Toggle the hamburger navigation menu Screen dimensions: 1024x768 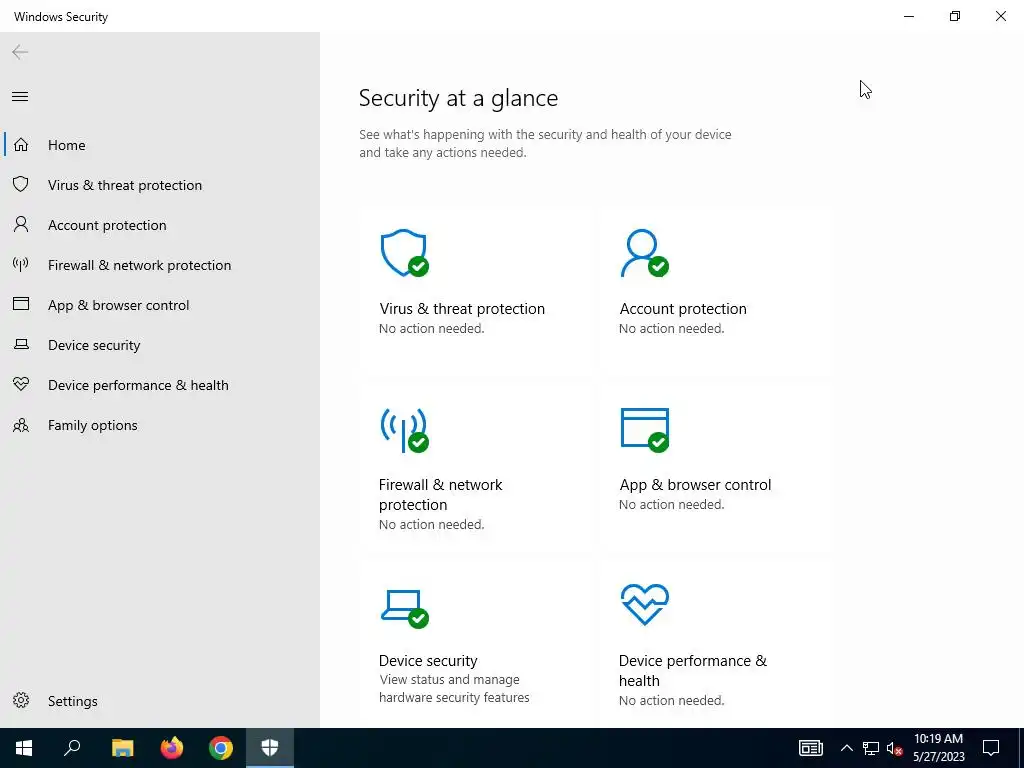pyautogui.click(x=20, y=97)
